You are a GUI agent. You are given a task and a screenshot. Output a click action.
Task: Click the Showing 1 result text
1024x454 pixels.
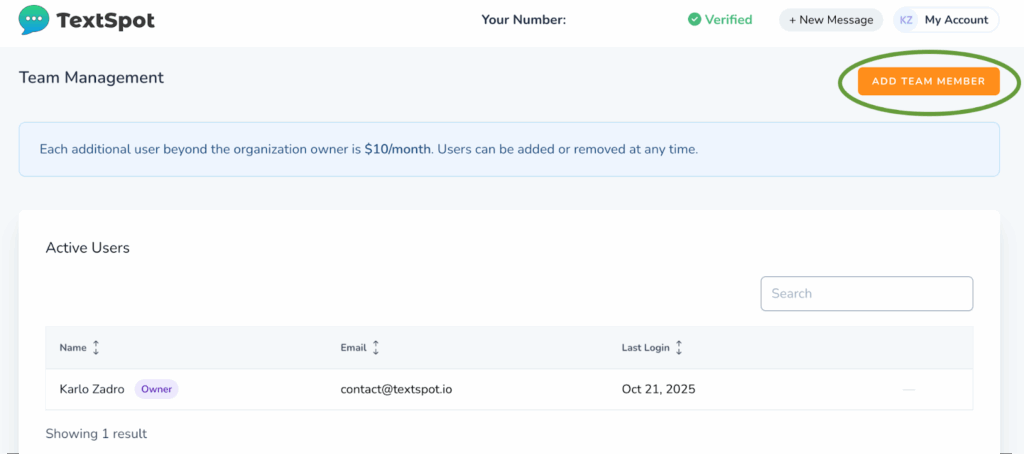point(96,434)
